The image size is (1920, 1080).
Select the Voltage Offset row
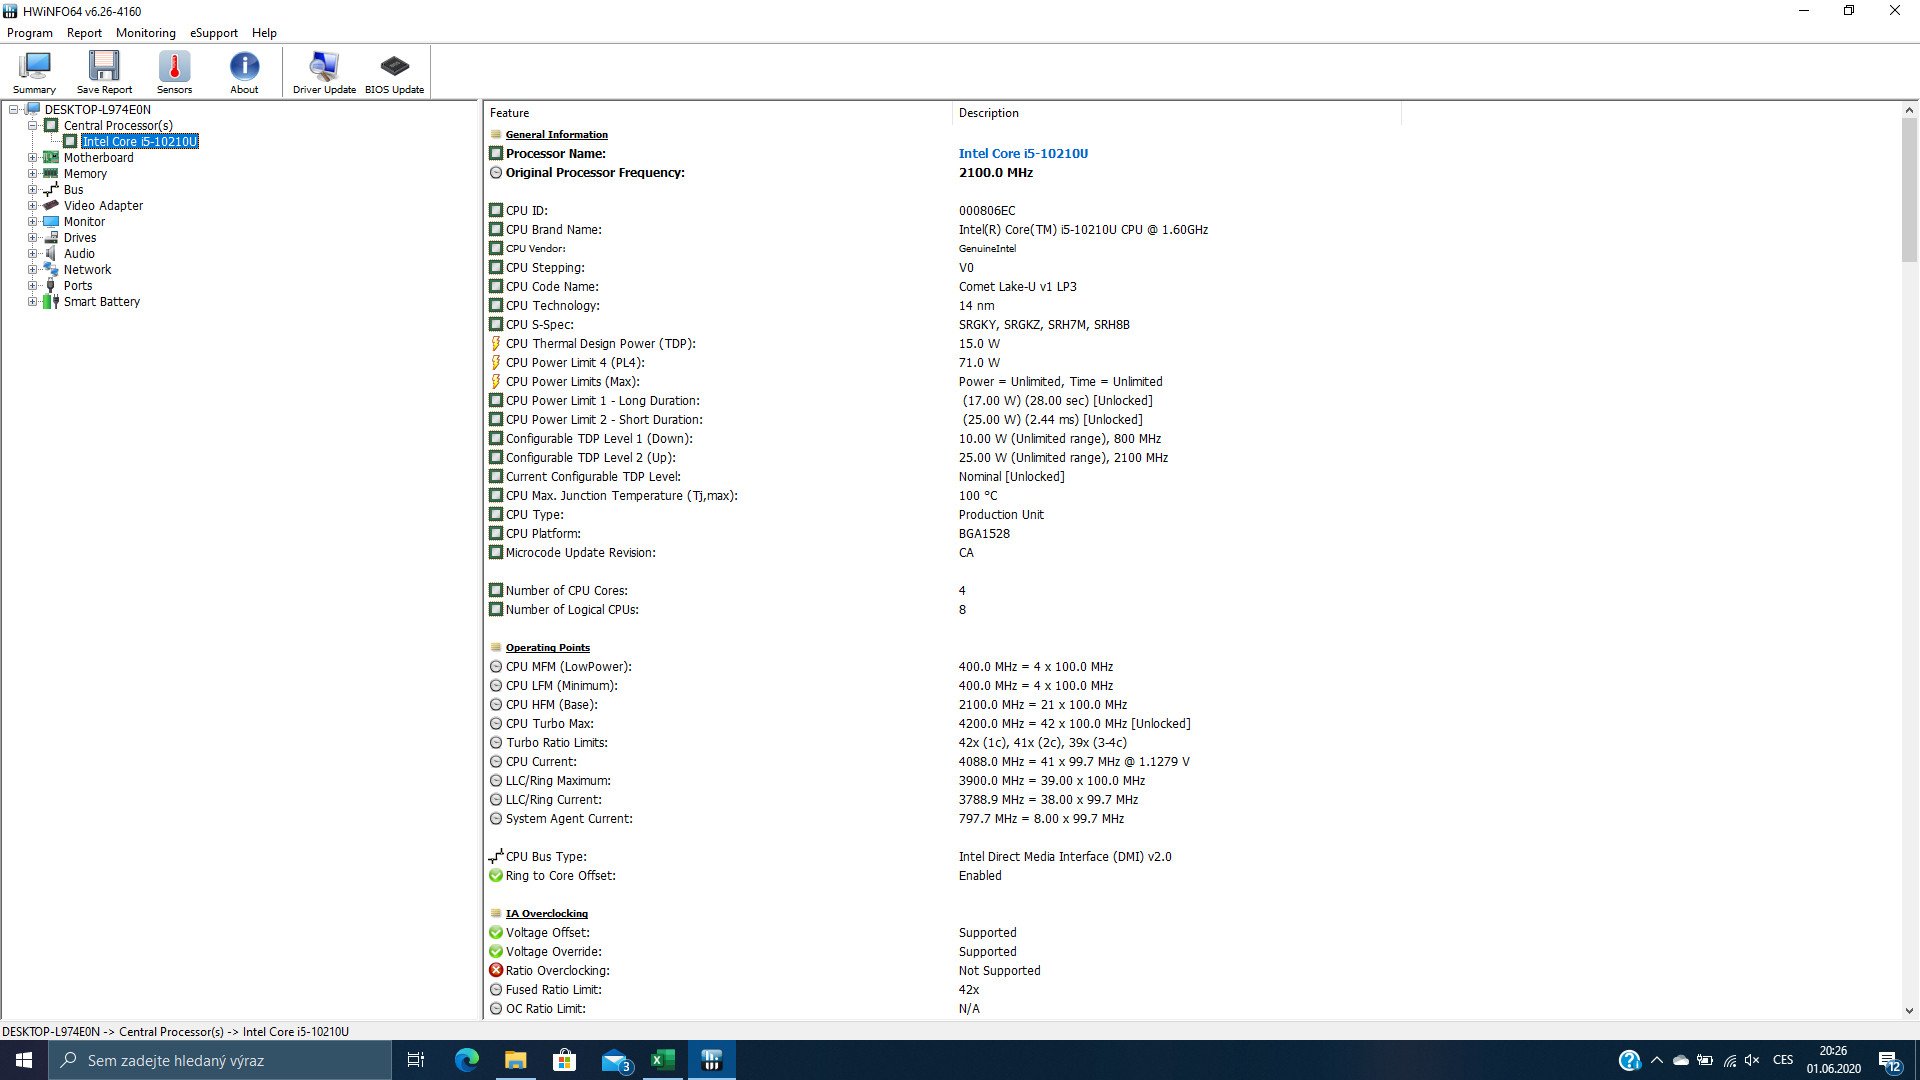pyautogui.click(x=1190, y=933)
